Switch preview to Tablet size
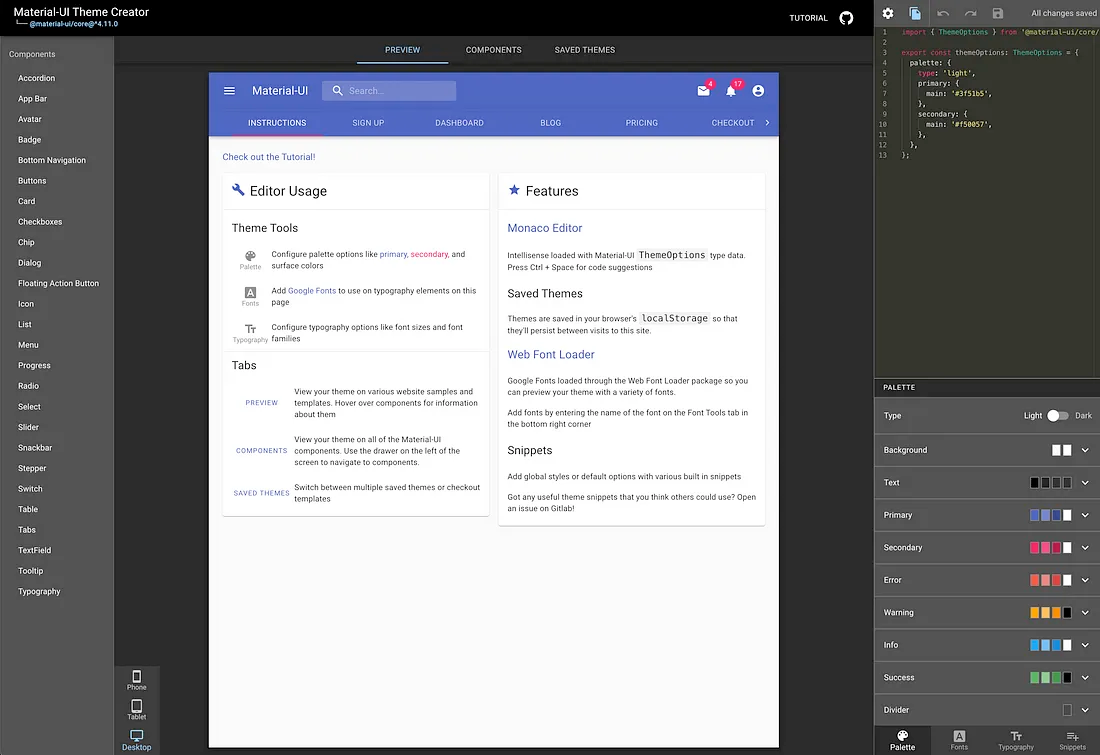The height and width of the screenshot is (755, 1100). (x=137, y=709)
